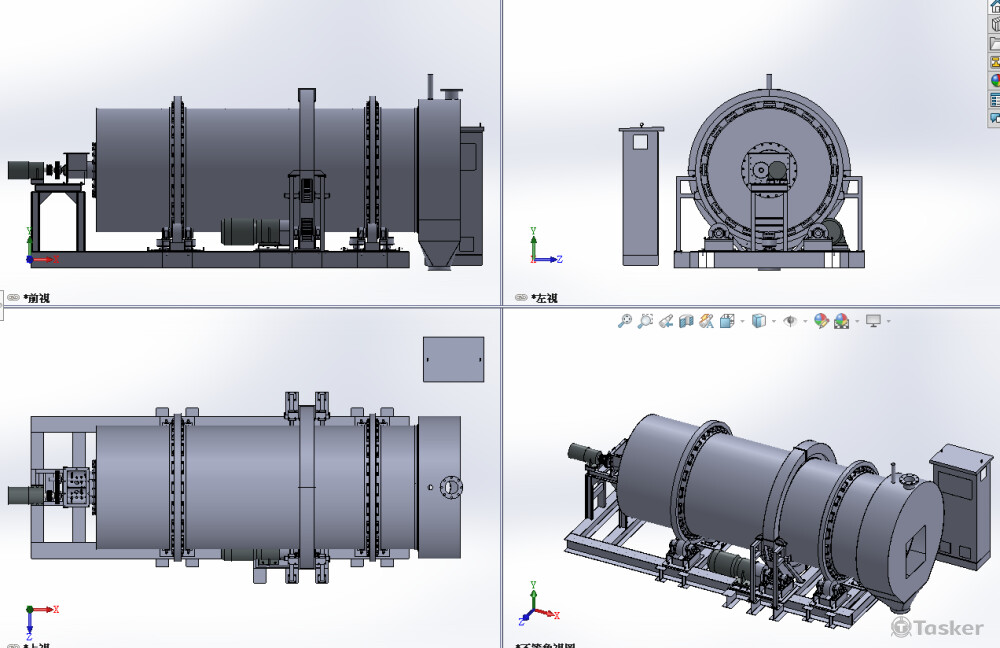Click the Zoom to Fit magnifier icon
Screen dimensions: 1000x648
[x=625, y=321]
